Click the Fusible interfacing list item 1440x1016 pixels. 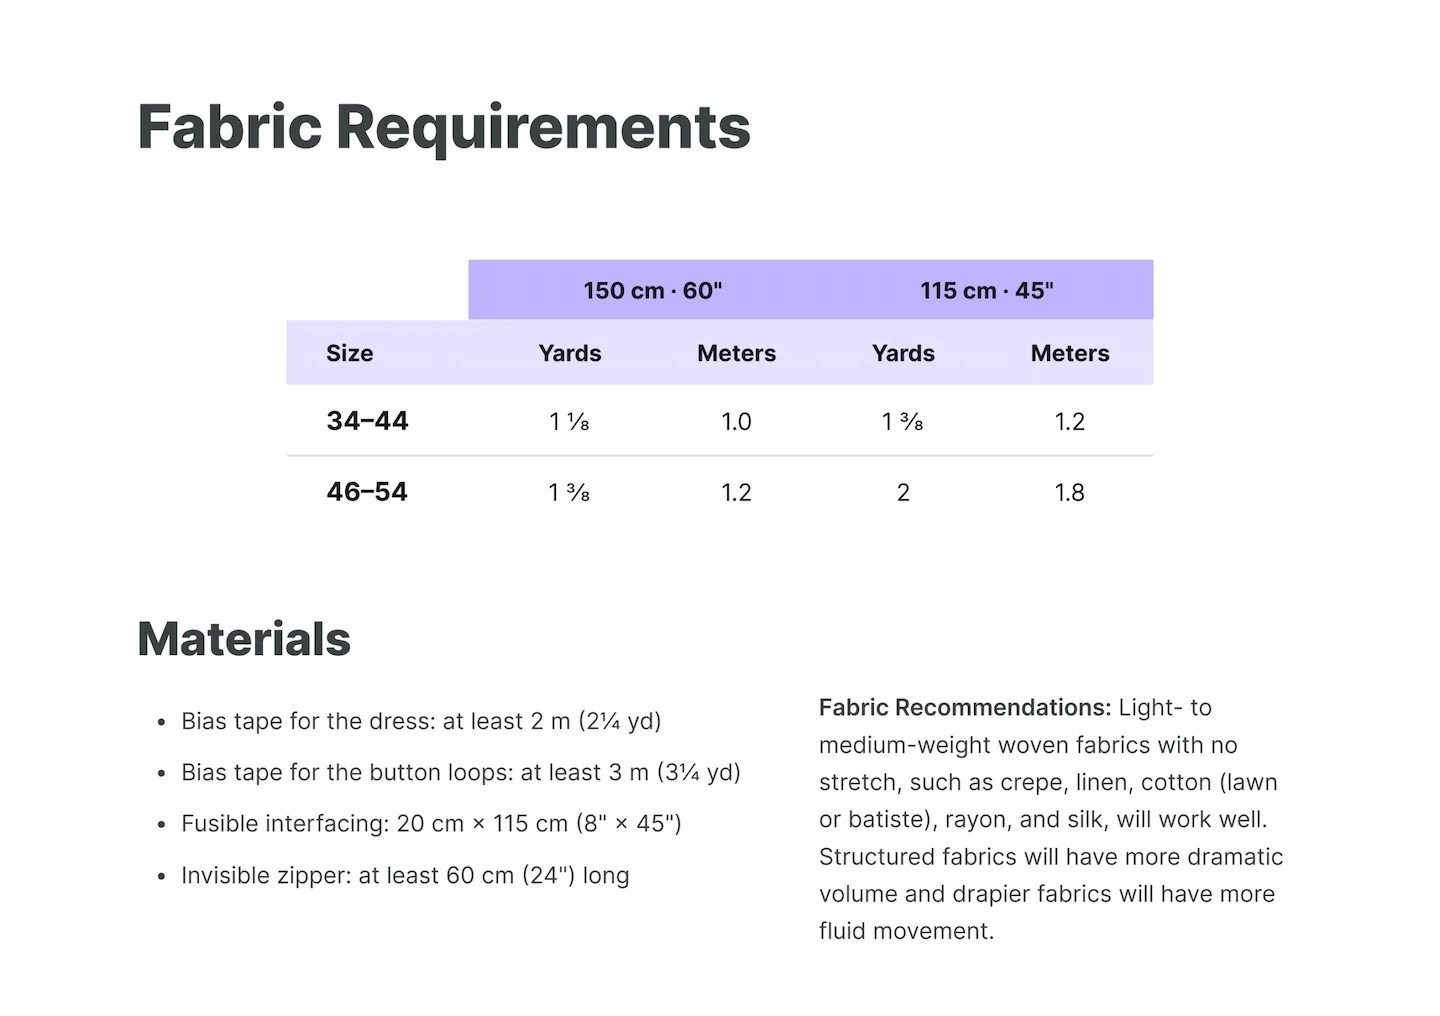click(x=431, y=824)
